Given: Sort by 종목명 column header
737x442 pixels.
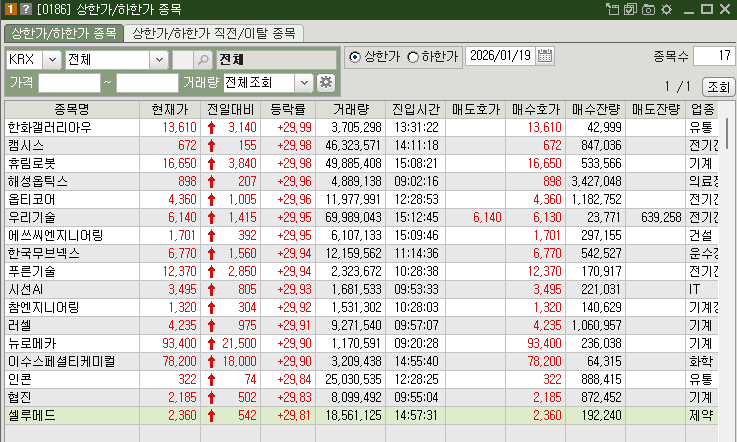Looking at the screenshot, I should [72, 110].
